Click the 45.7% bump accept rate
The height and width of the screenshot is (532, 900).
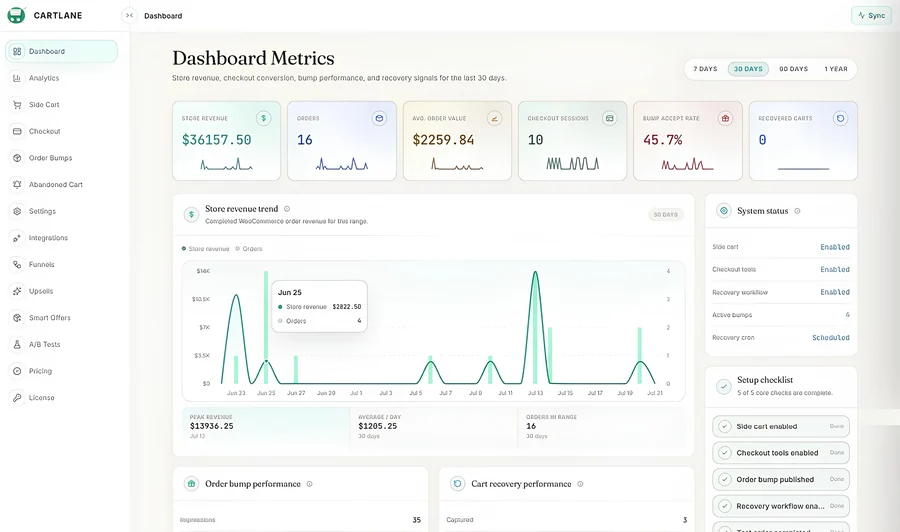(x=662, y=140)
